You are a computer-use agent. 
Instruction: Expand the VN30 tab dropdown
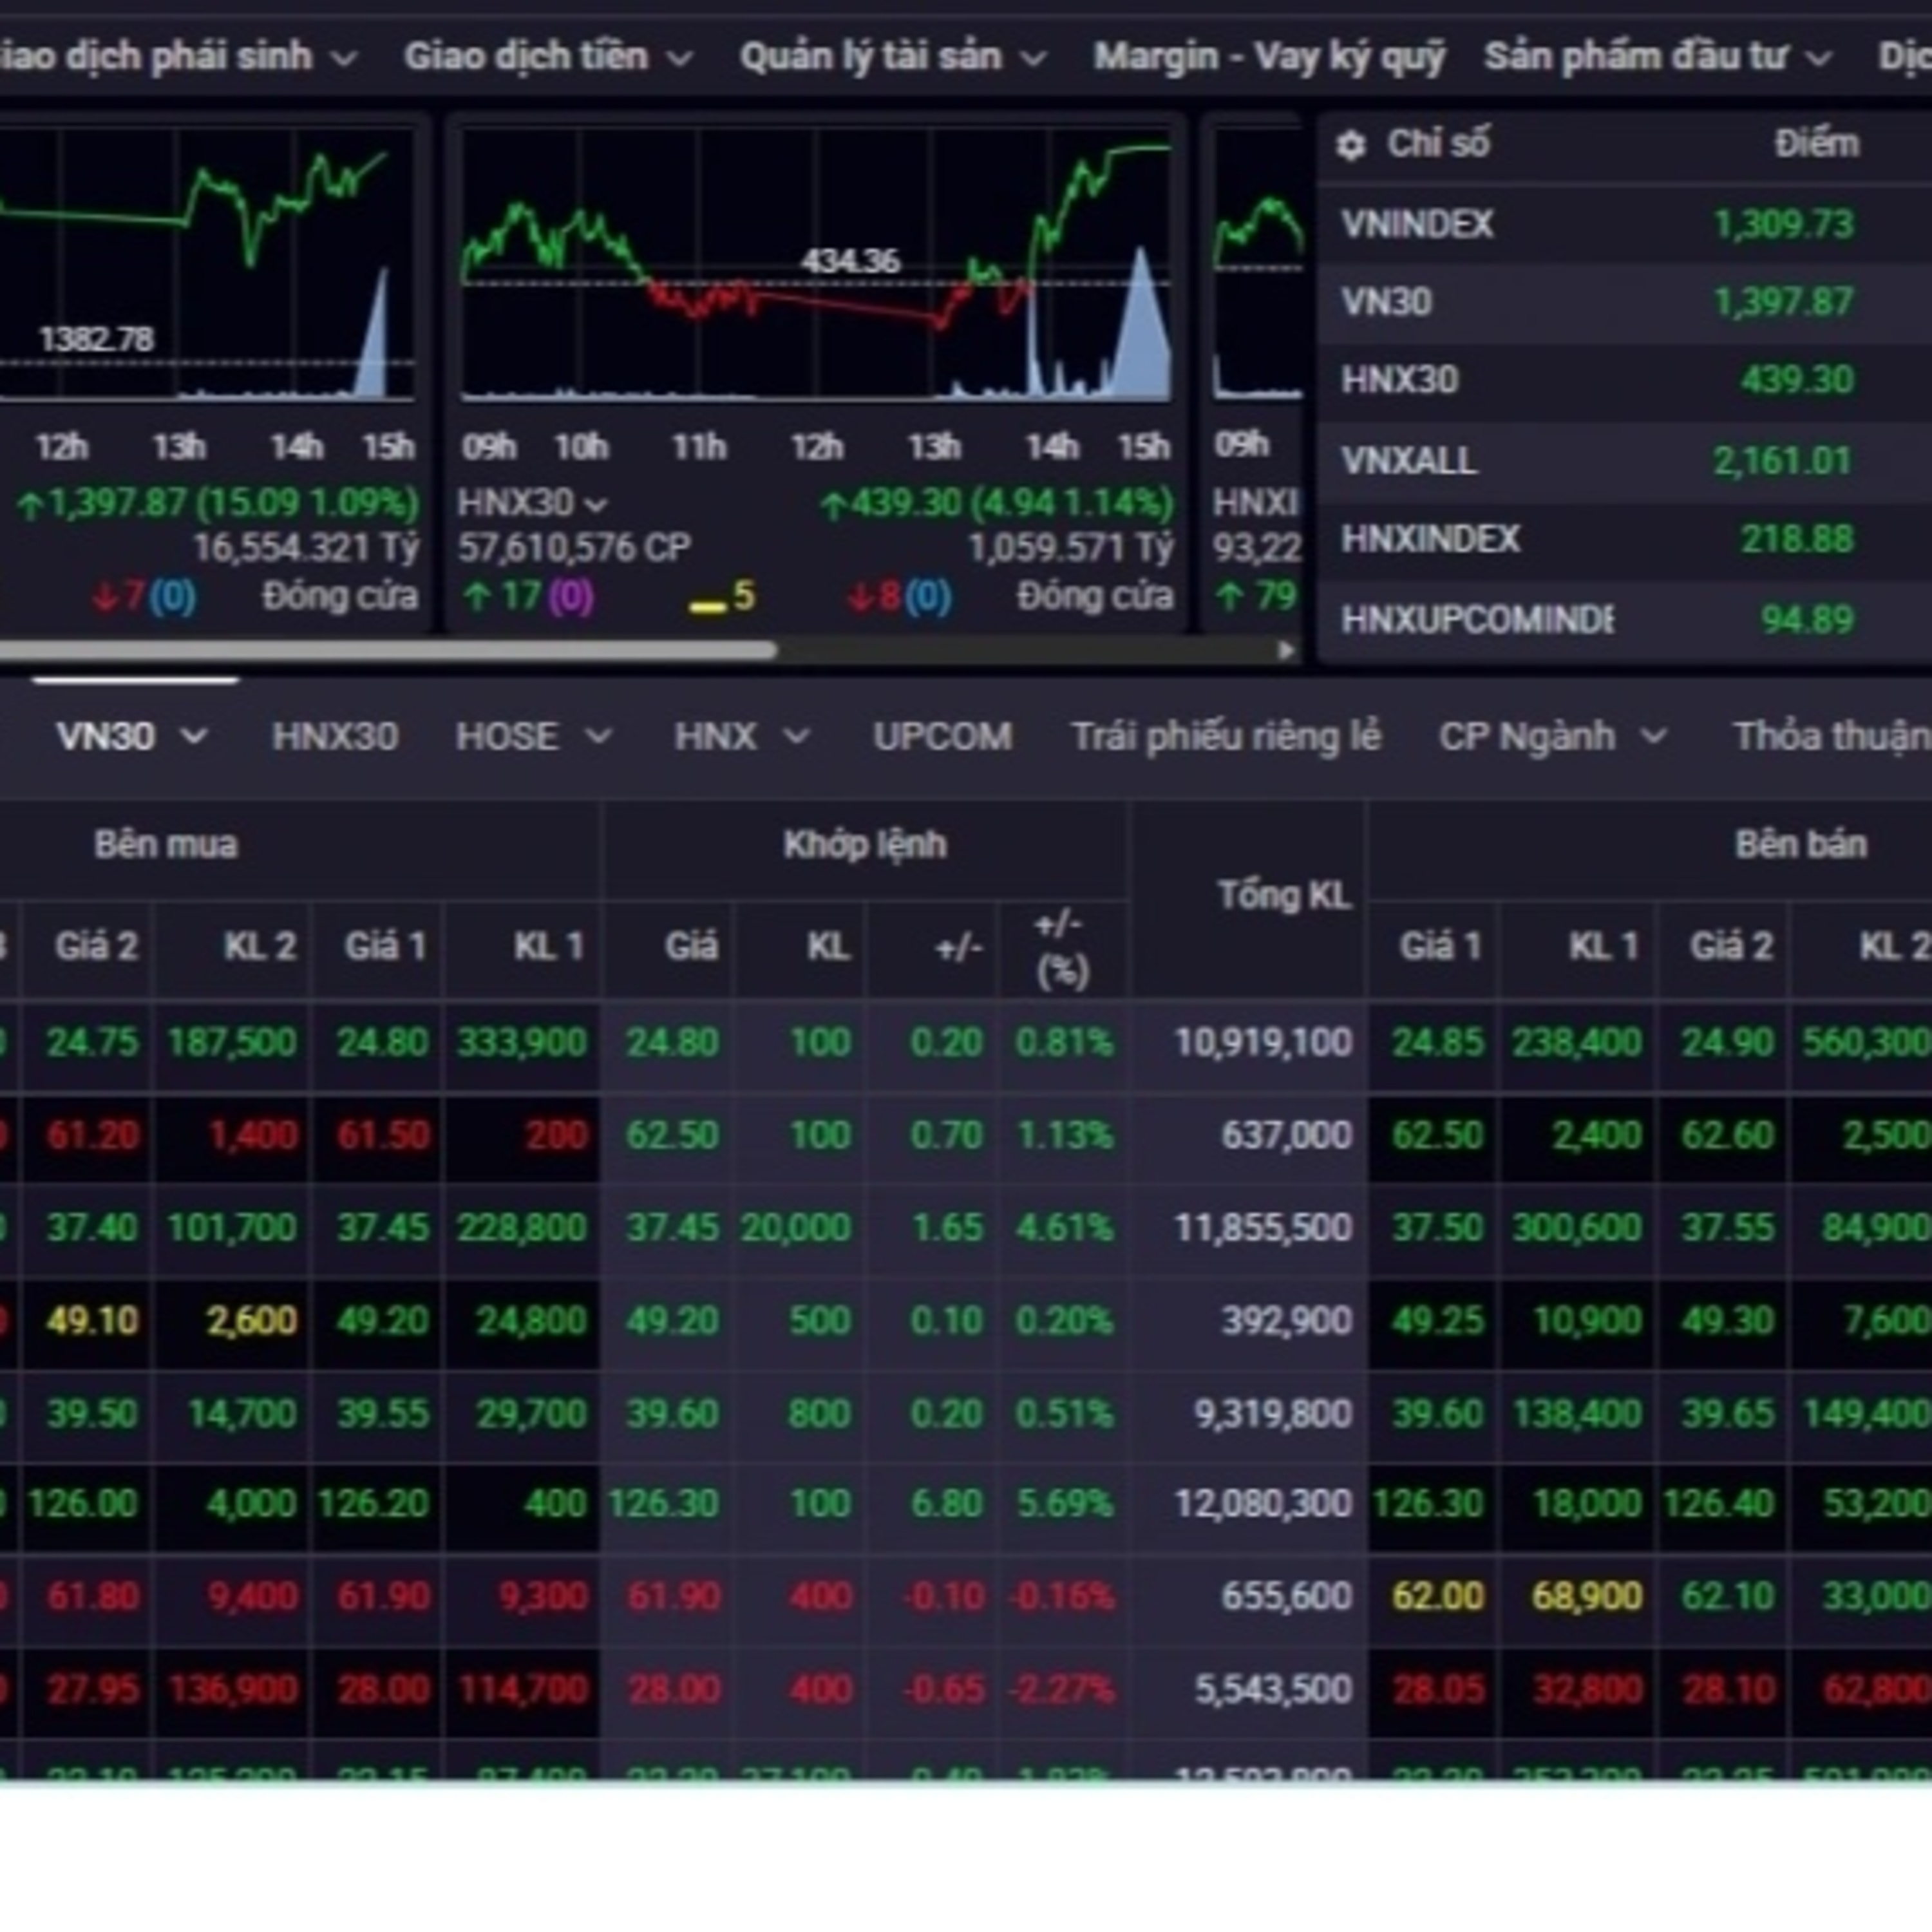(x=194, y=737)
